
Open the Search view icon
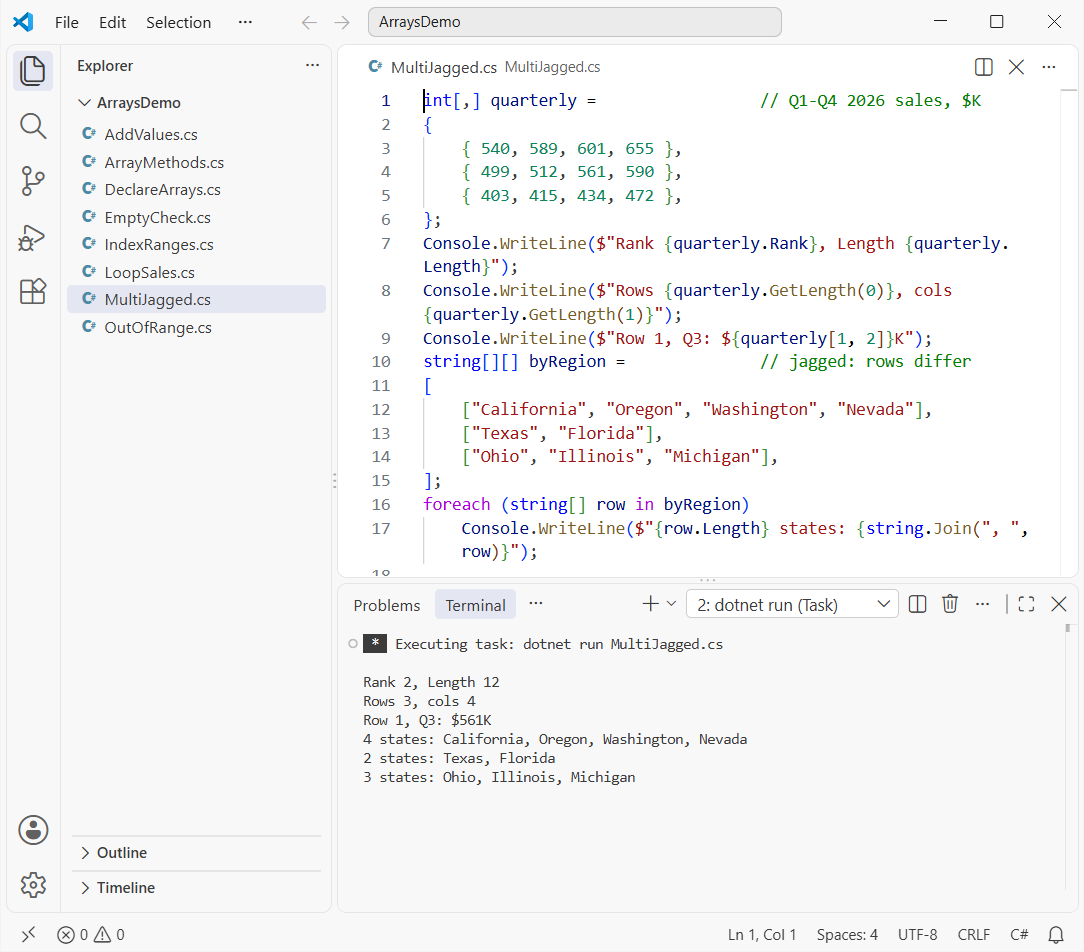tap(32, 127)
